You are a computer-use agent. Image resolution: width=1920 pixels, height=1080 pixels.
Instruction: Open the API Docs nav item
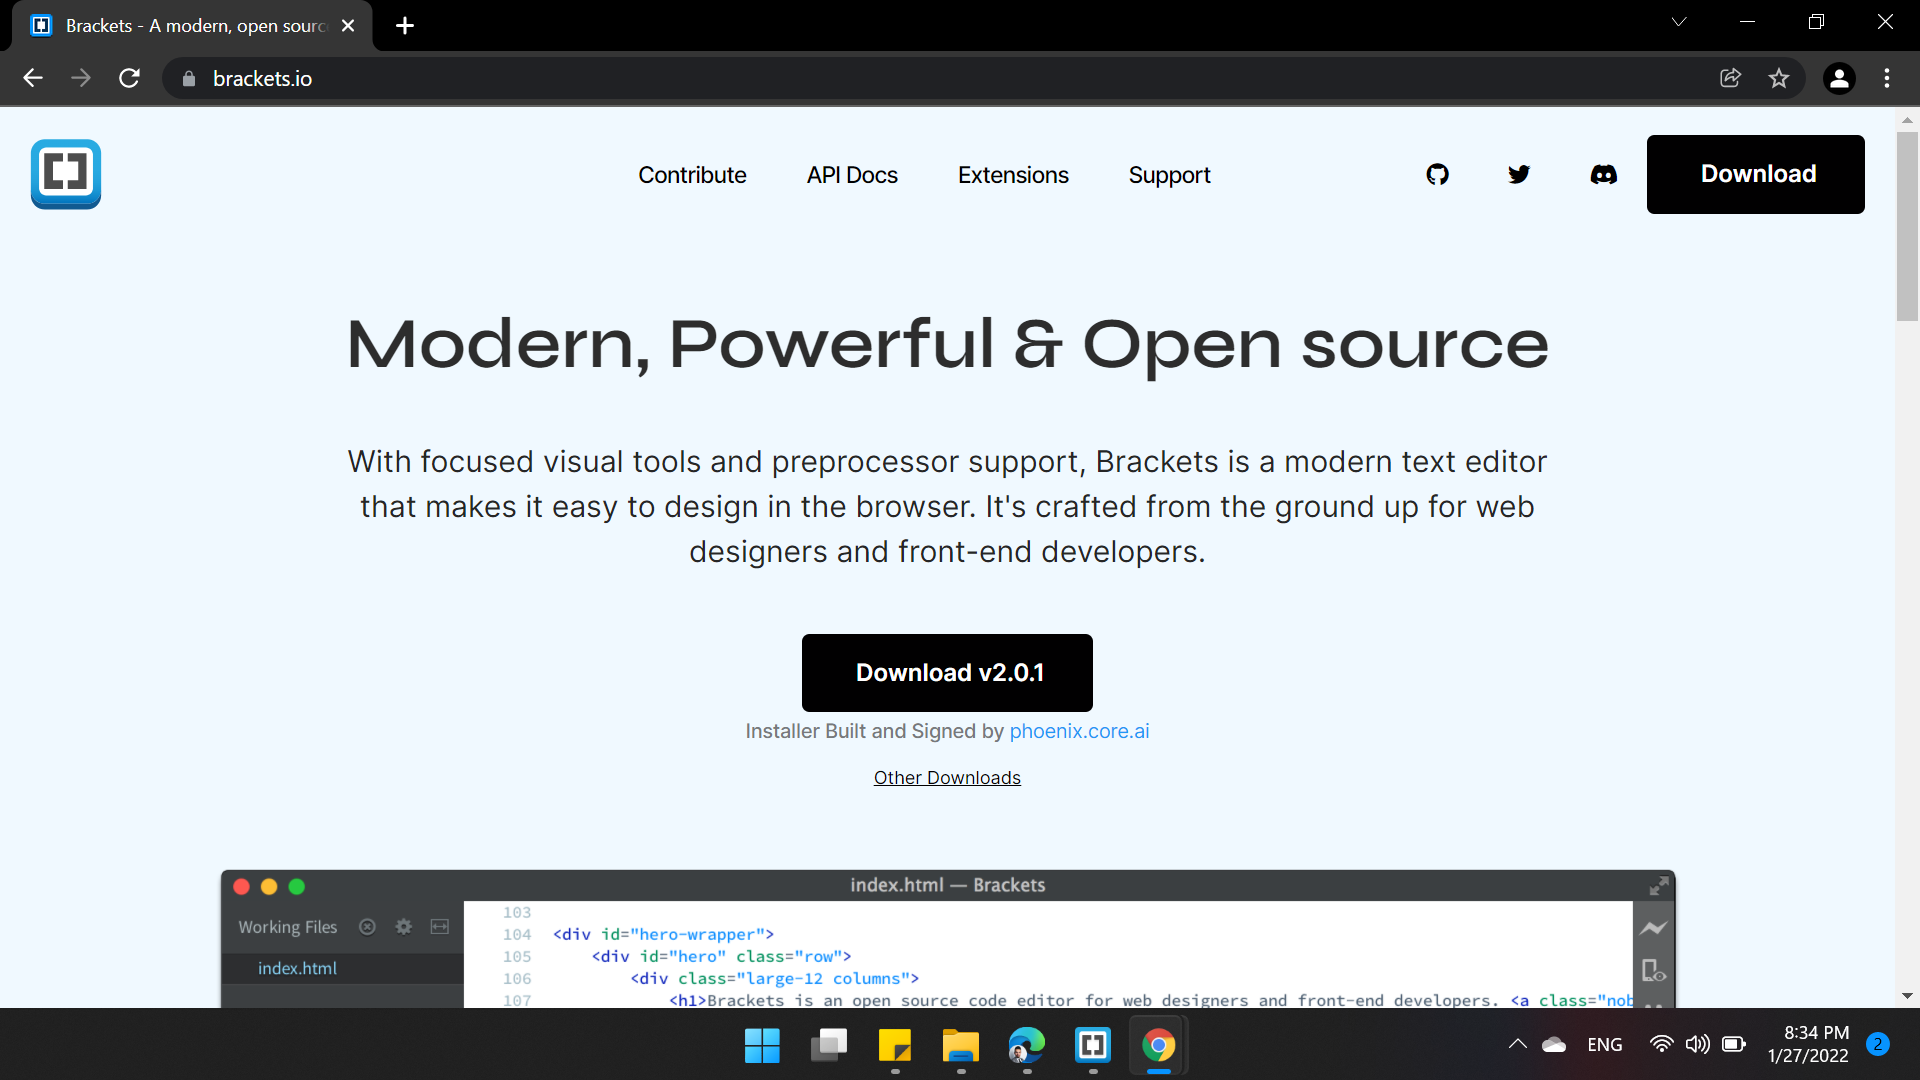pos(852,175)
